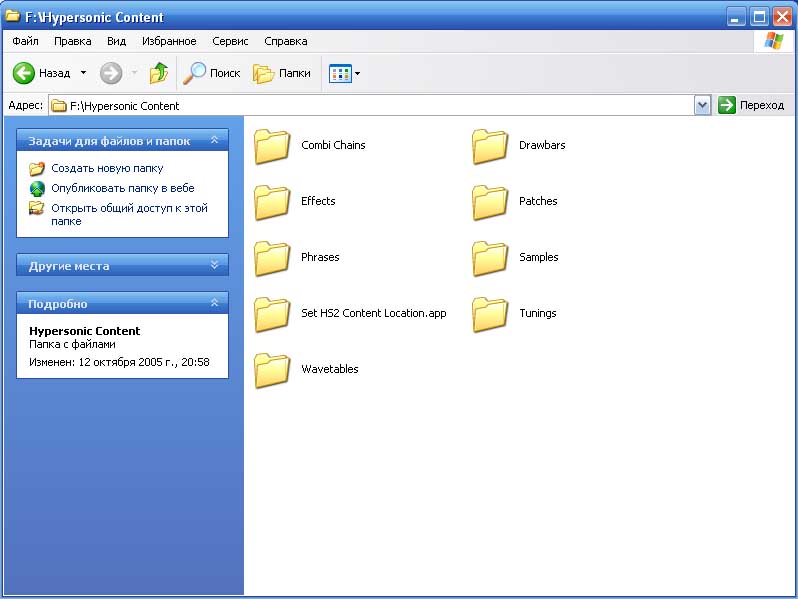Open the Back history dropdown arrow
The width and height of the screenshot is (798, 599).
click(83, 73)
